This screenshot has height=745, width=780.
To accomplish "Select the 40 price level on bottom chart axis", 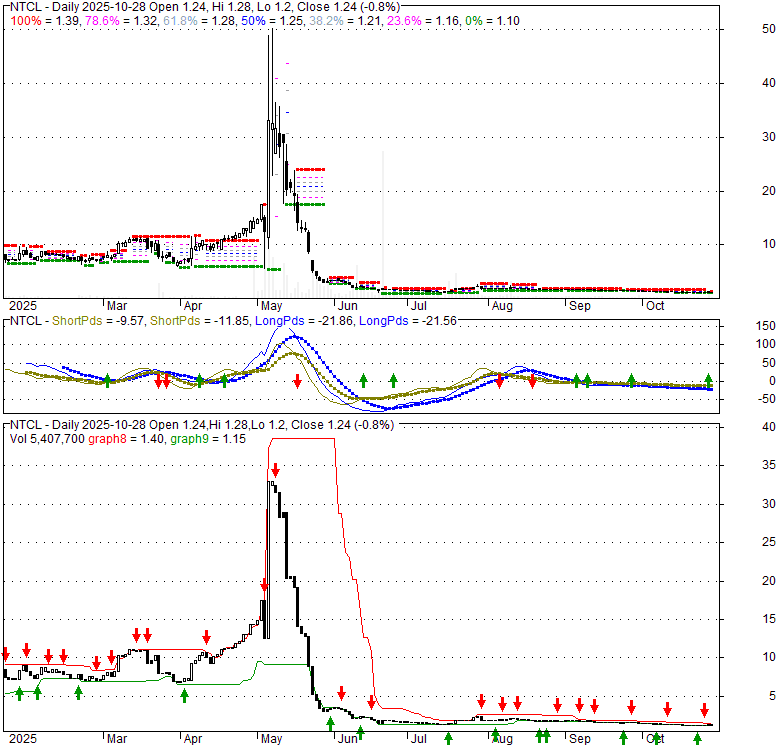I will [769, 427].
